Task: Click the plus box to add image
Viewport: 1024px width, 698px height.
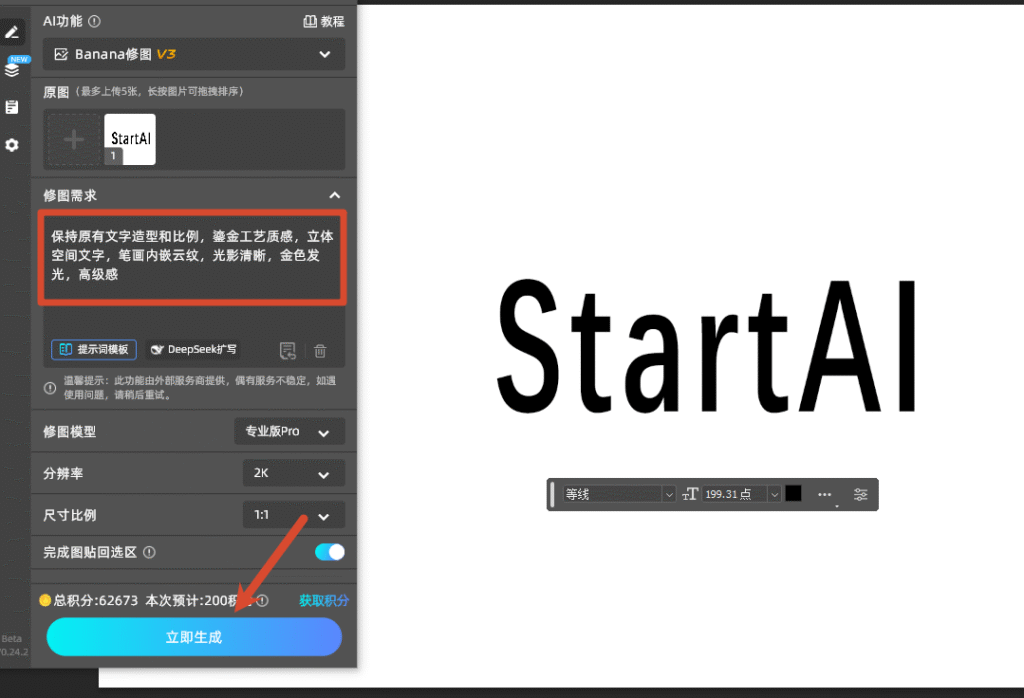Action: coord(74,140)
